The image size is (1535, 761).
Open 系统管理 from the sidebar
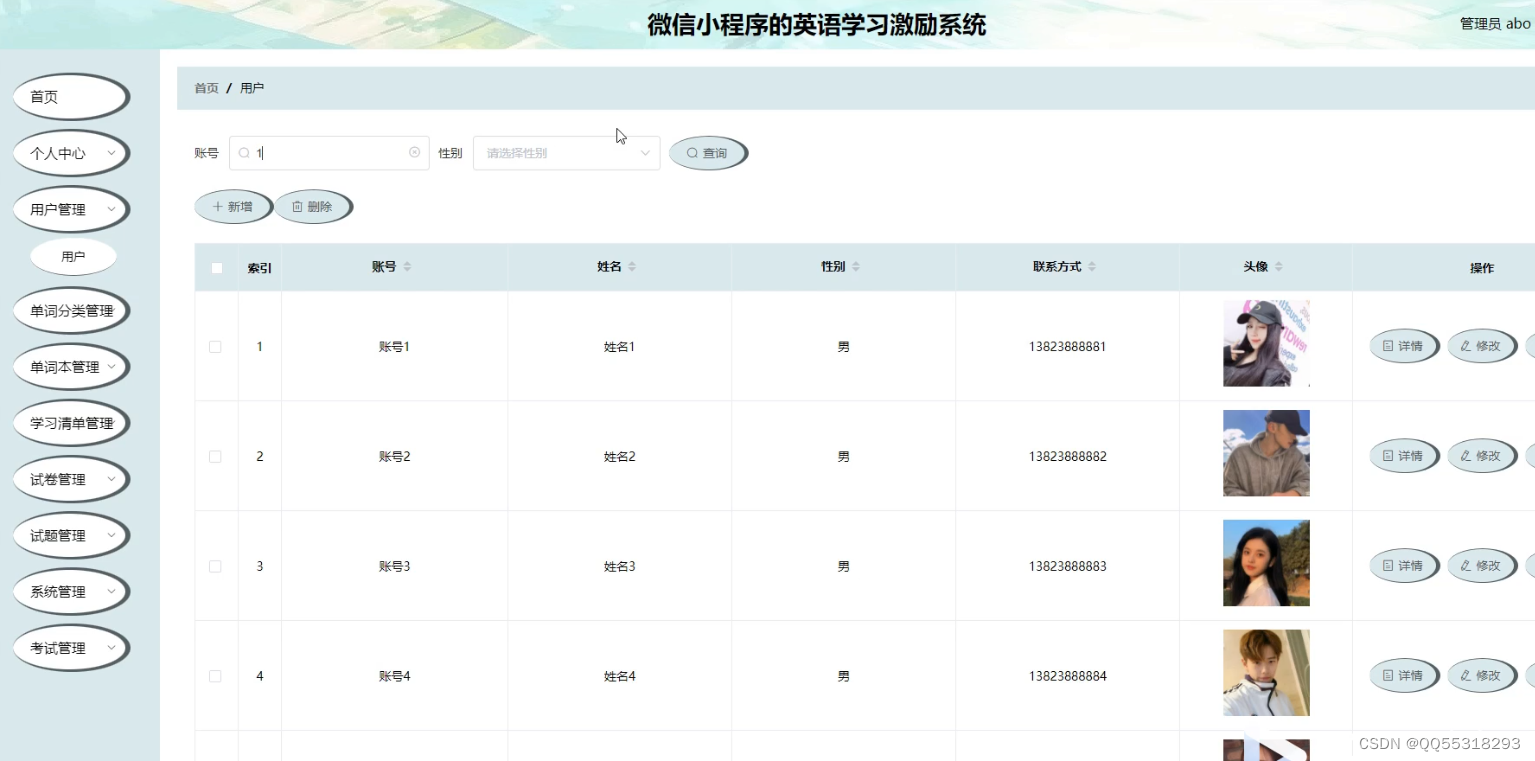(70, 591)
